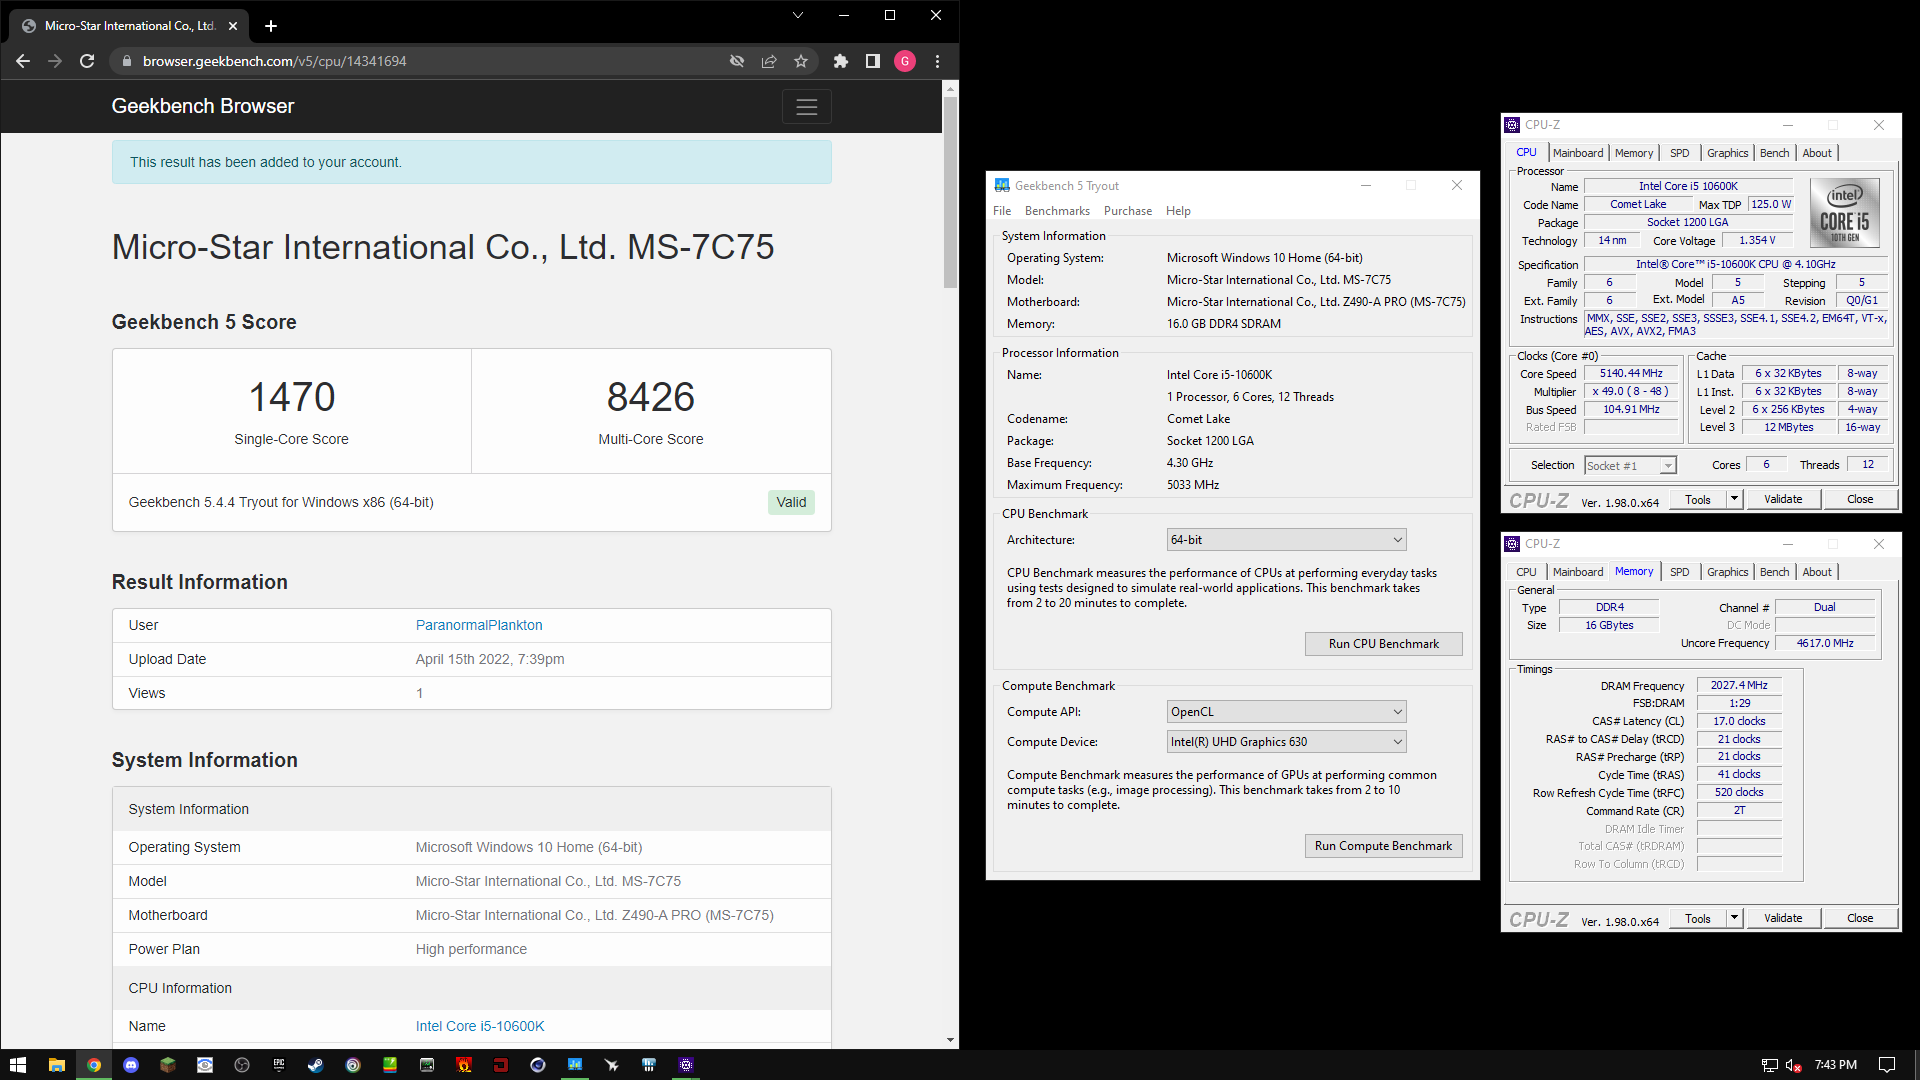Open the Chrome extensions puzzle icon
Image resolution: width=1920 pixels, height=1080 pixels.
point(841,61)
